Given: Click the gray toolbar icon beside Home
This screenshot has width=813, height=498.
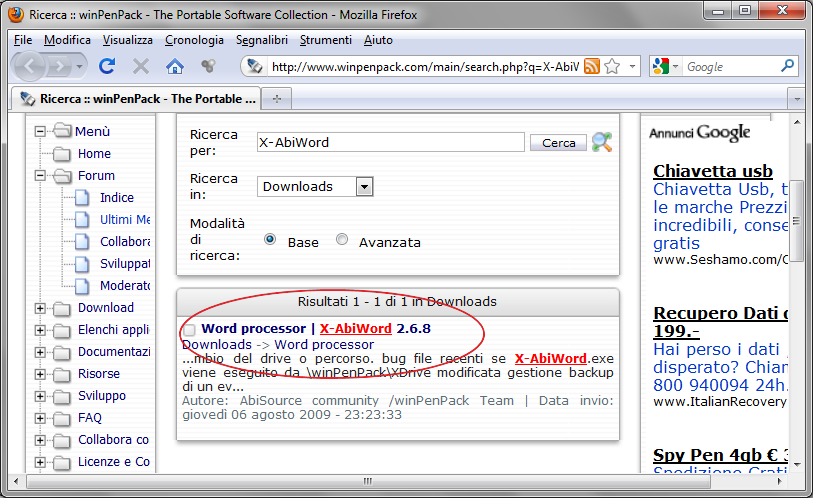Looking at the screenshot, I should point(208,66).
